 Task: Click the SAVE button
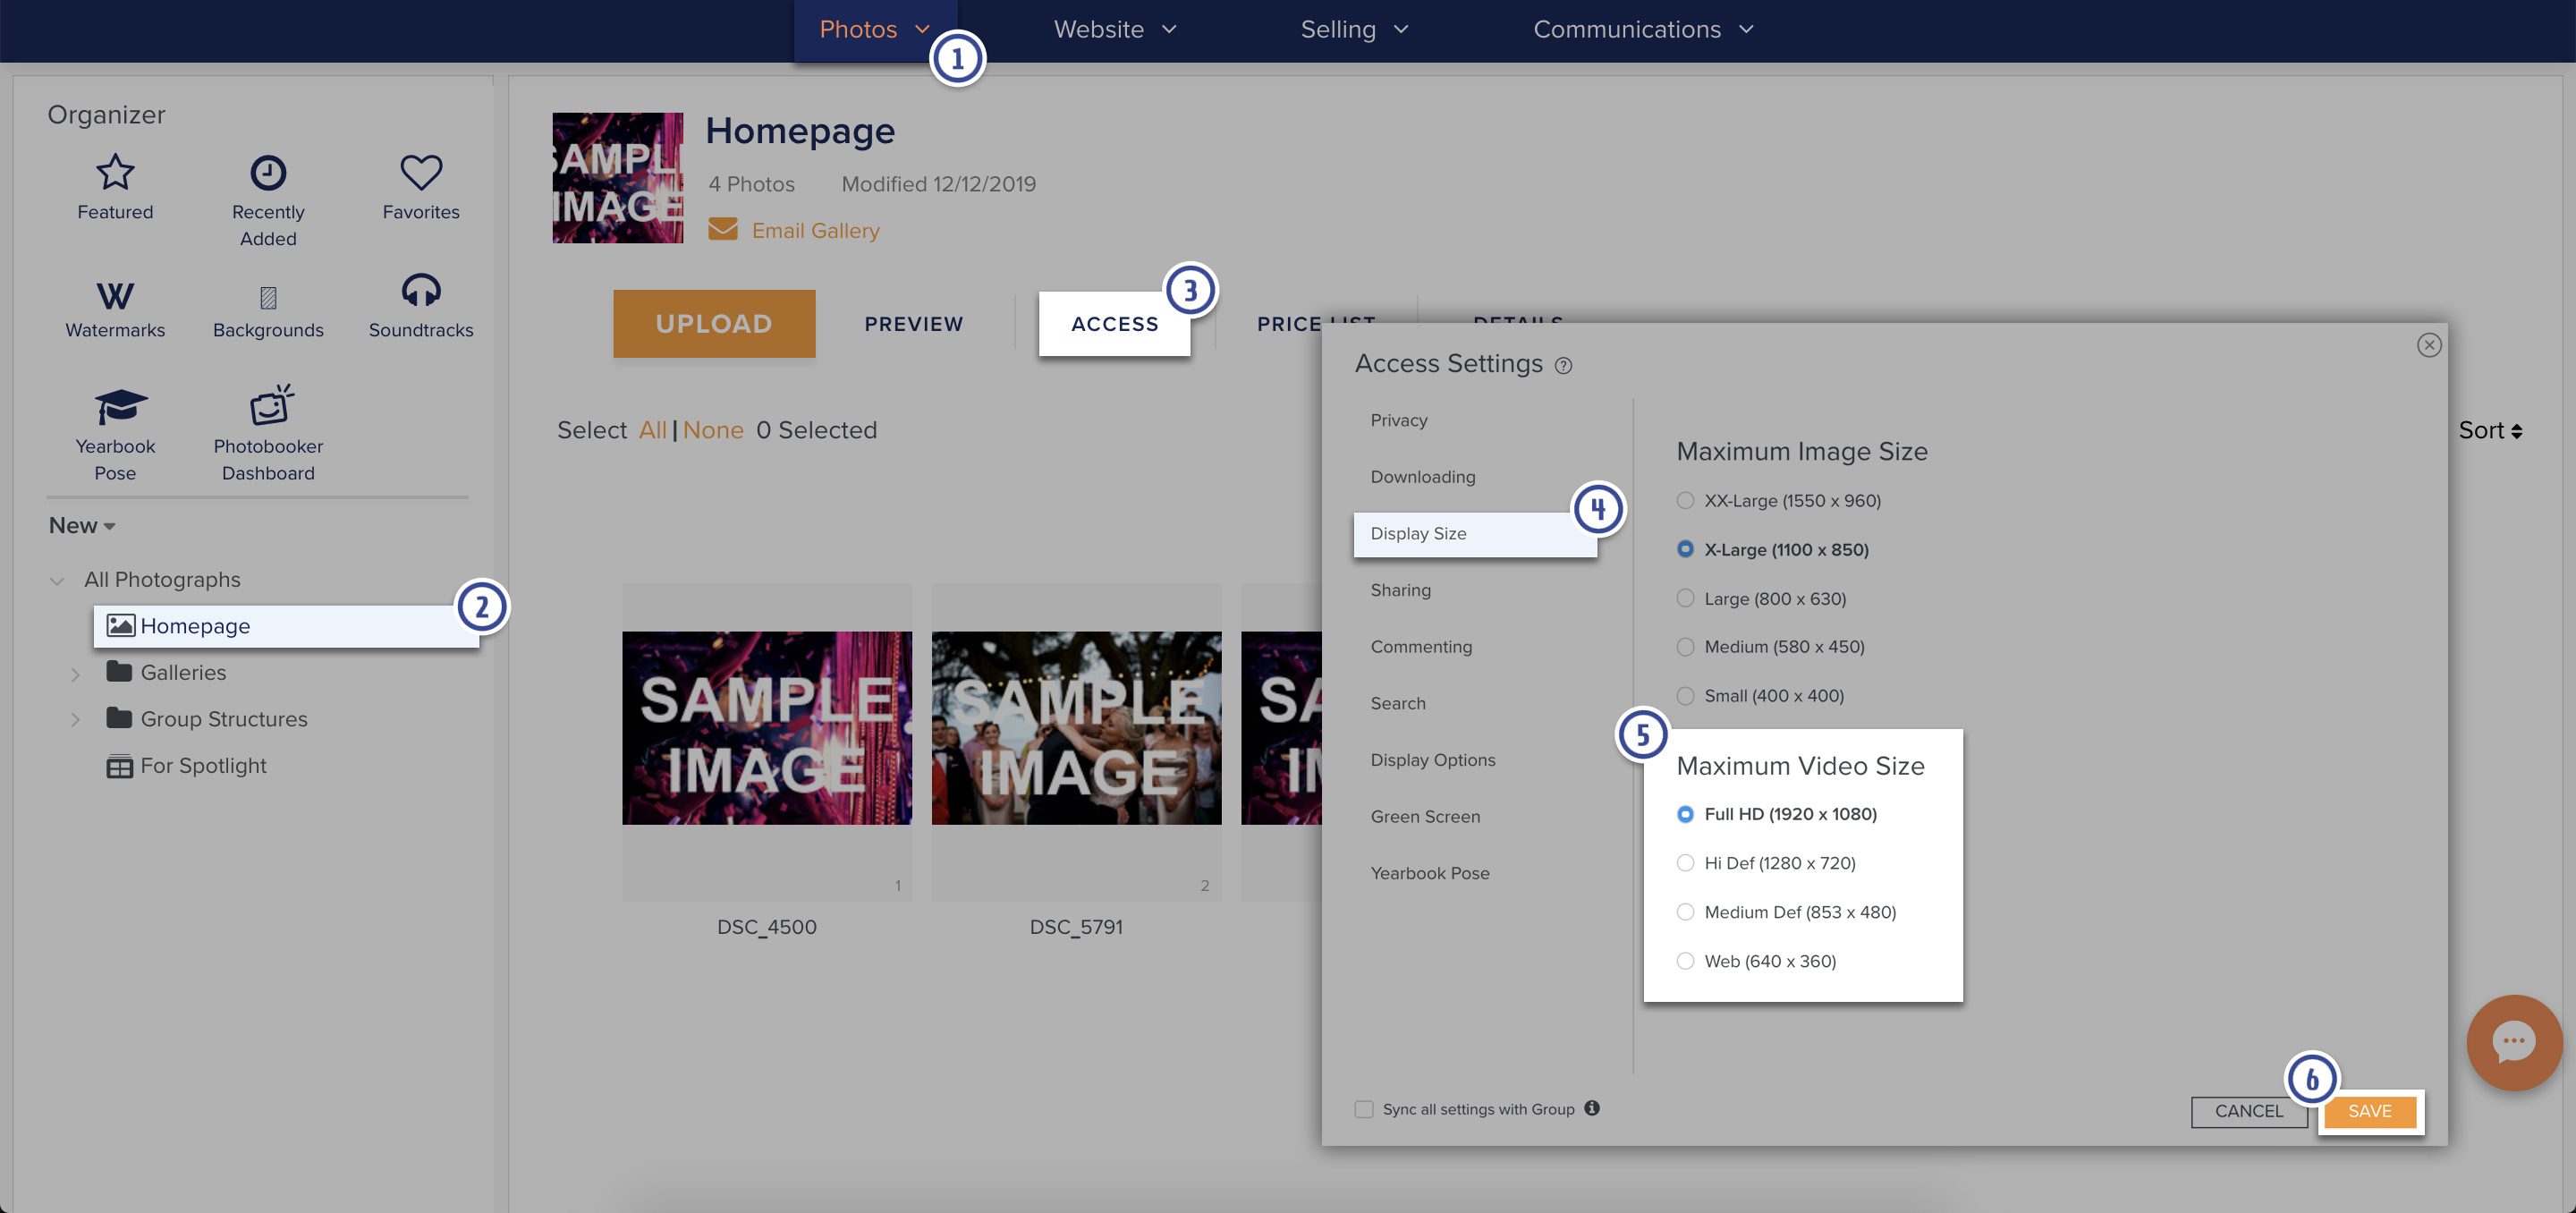click(x=2369, y=1111)
